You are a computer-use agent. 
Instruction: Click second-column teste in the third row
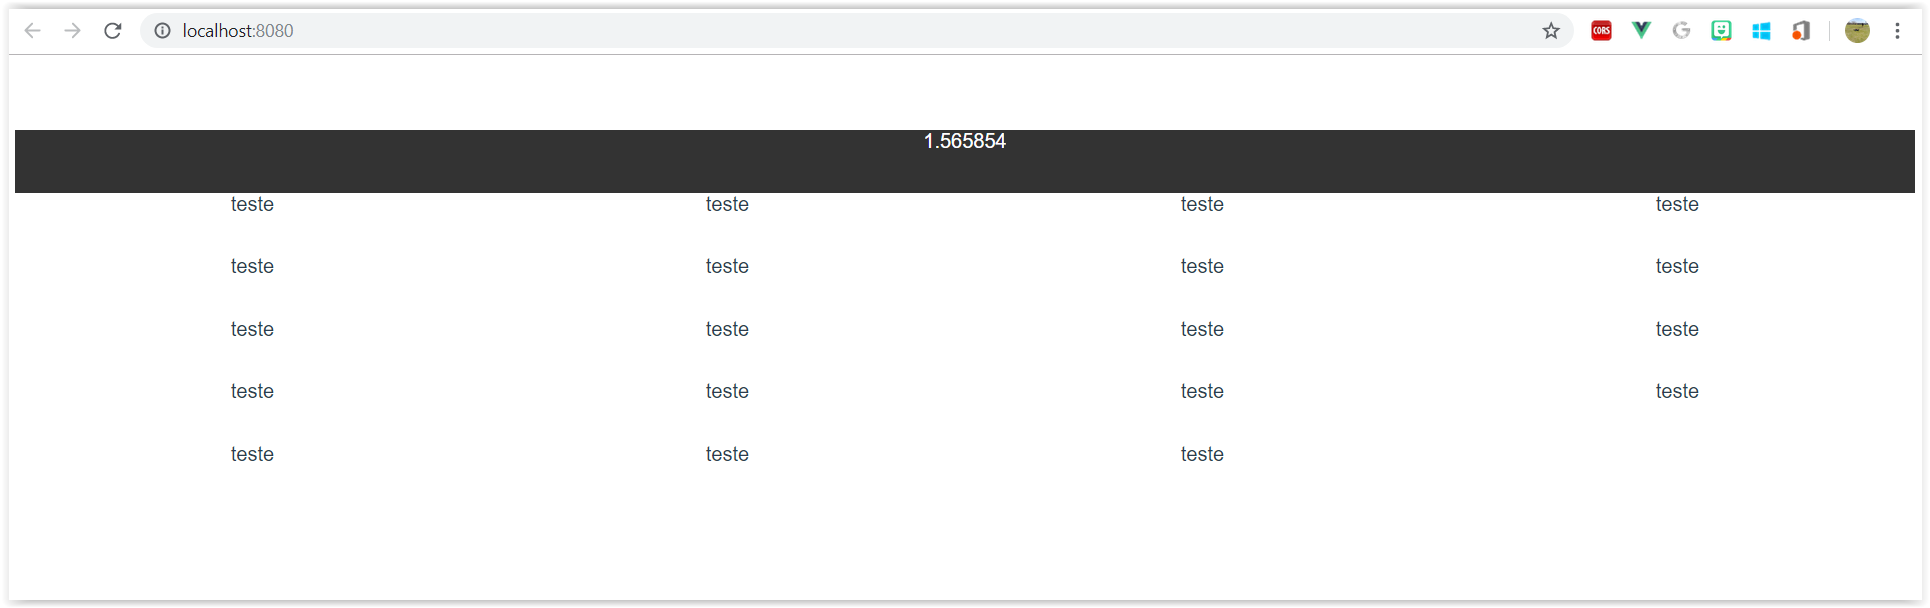point(727,329)
